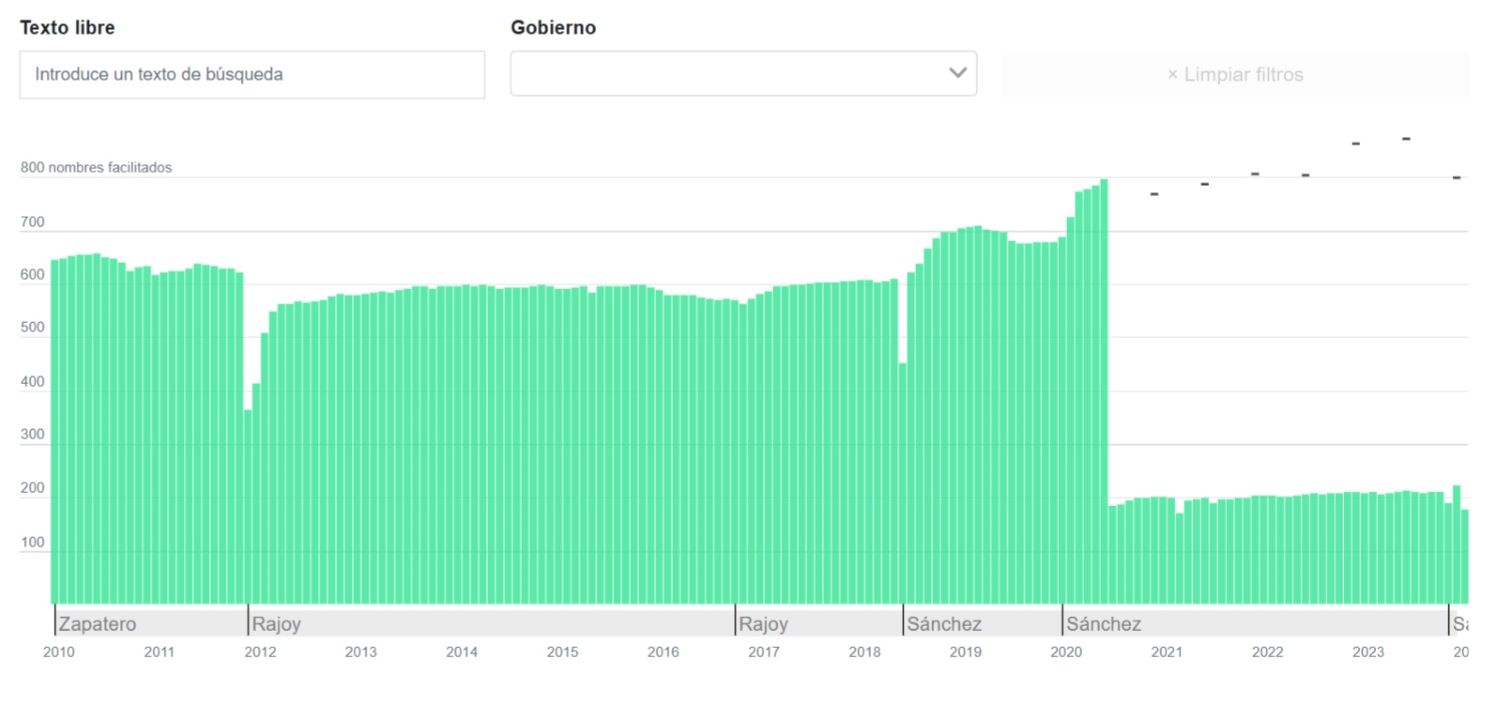Click the Limpiar filtros button

tap(1235, 75)
